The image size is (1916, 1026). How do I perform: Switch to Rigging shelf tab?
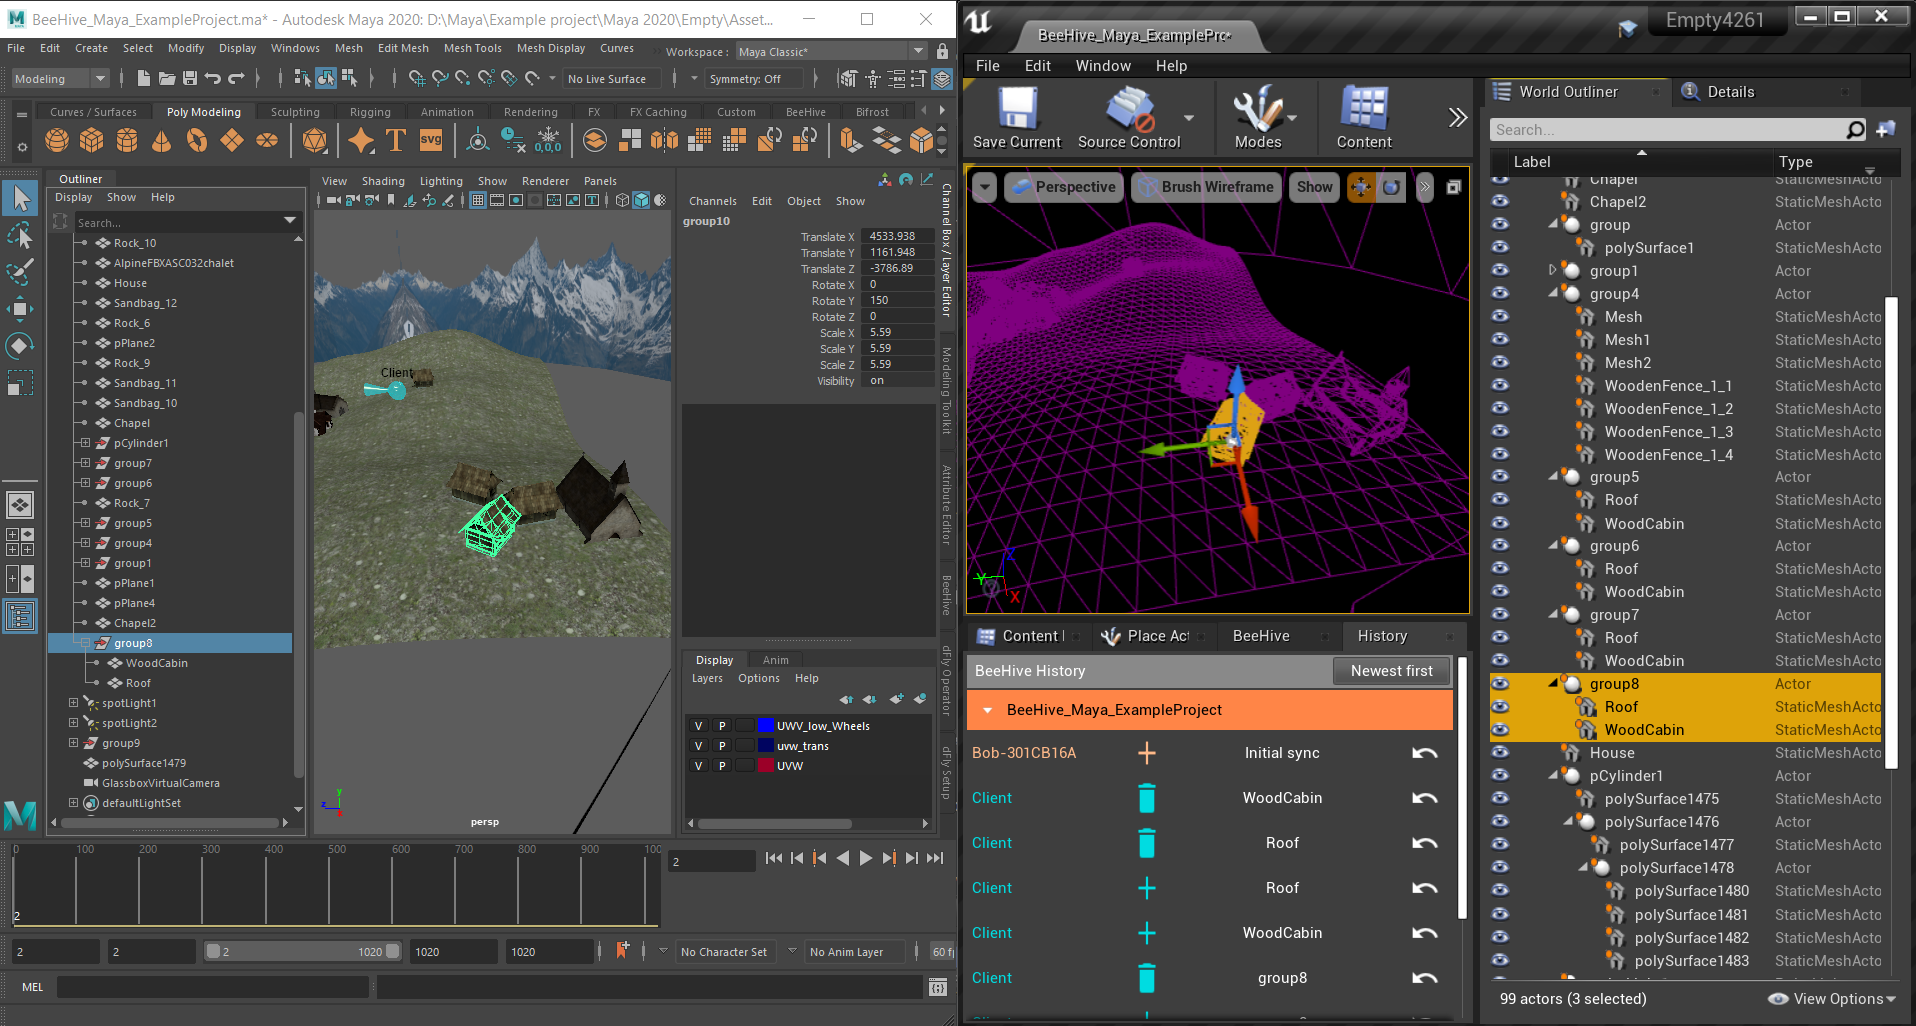pos(370,112)
